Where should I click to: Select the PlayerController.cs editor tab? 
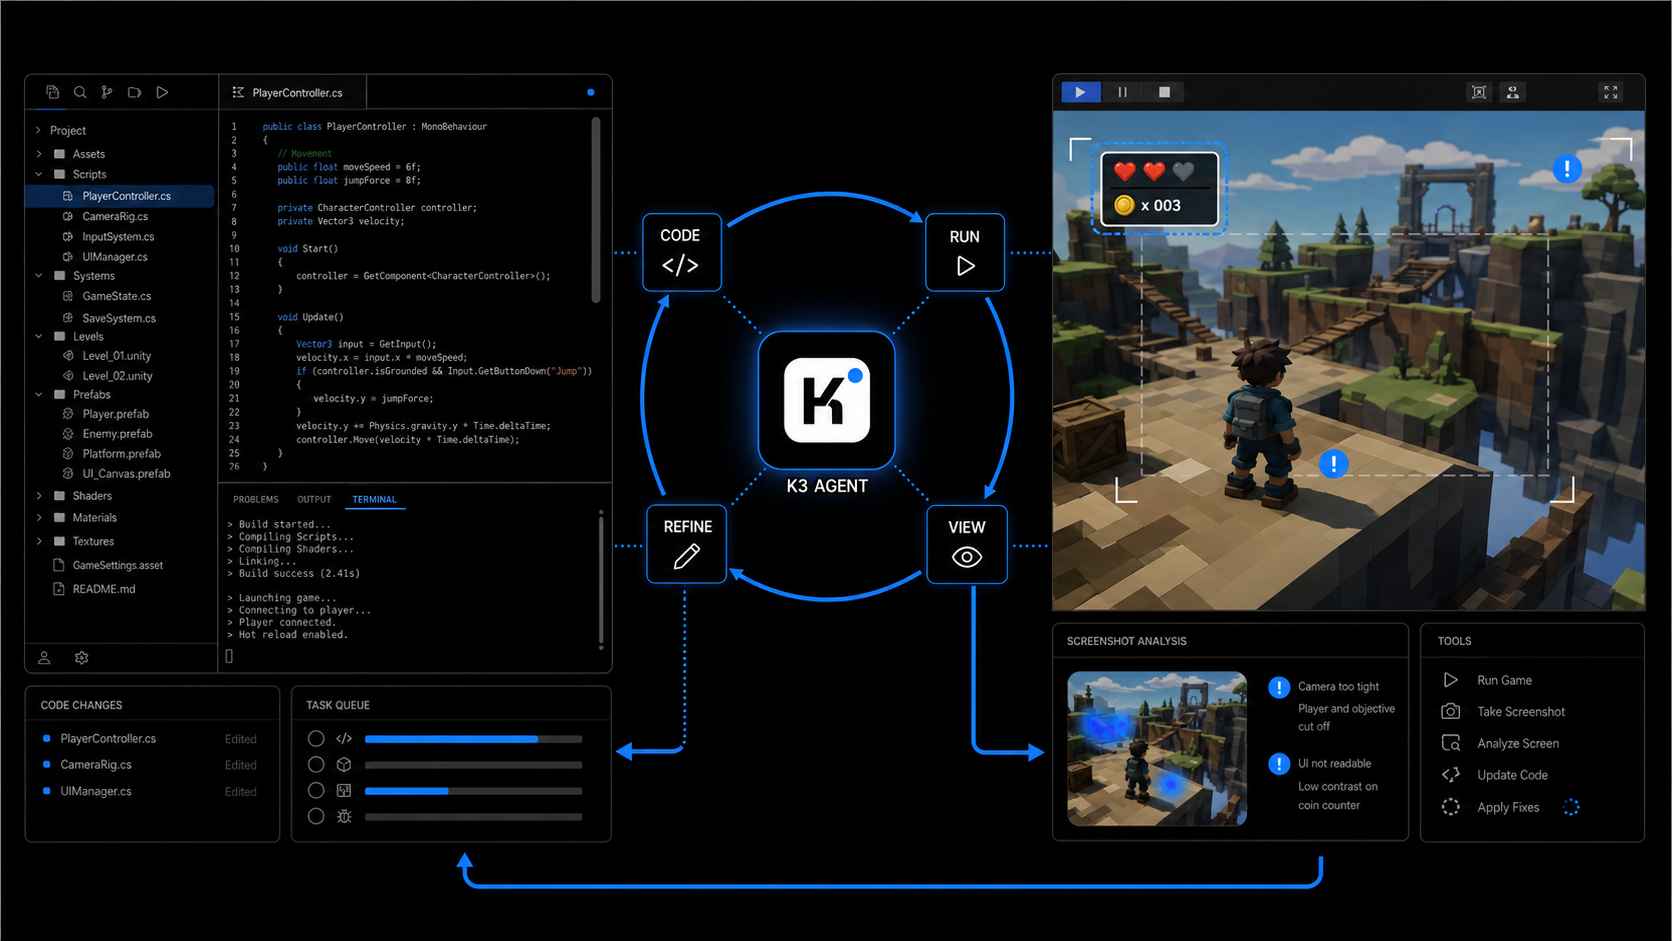[x=293, y=92]
